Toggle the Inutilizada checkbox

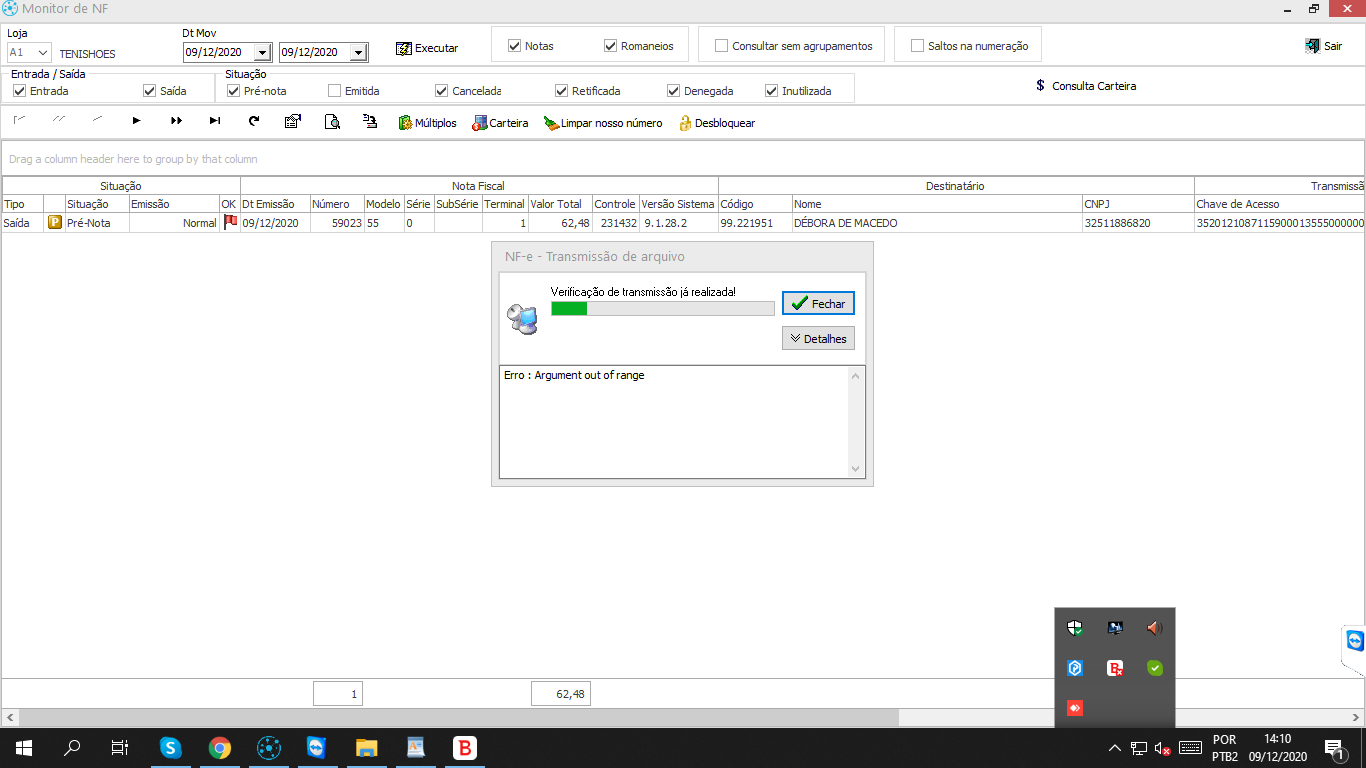pos(771,91)
